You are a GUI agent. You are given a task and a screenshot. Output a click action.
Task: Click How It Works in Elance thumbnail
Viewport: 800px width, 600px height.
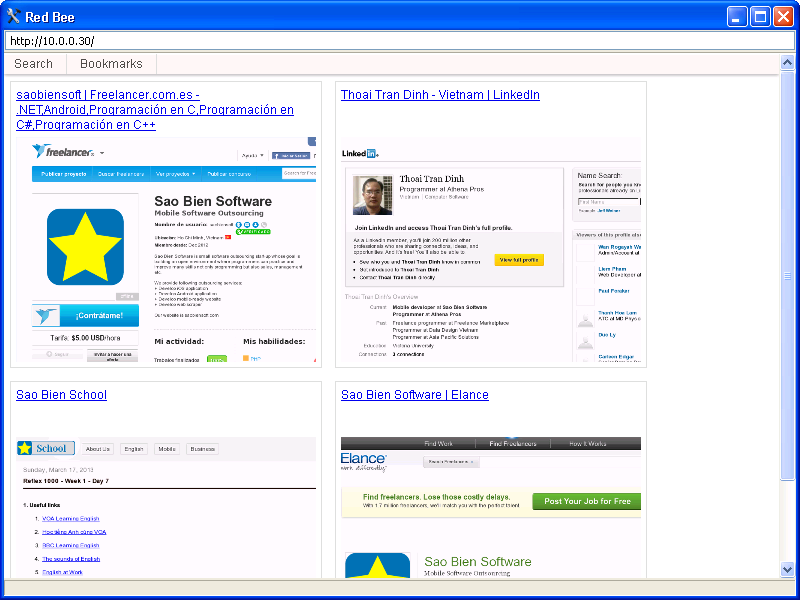pyautogui.click(x=587, y=443)
